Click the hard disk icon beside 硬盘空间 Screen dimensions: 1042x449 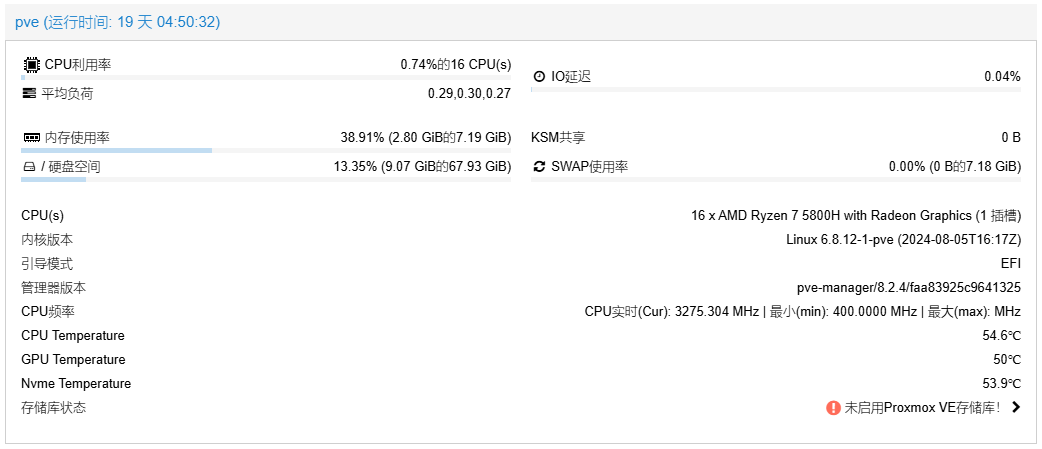(29, 167)
